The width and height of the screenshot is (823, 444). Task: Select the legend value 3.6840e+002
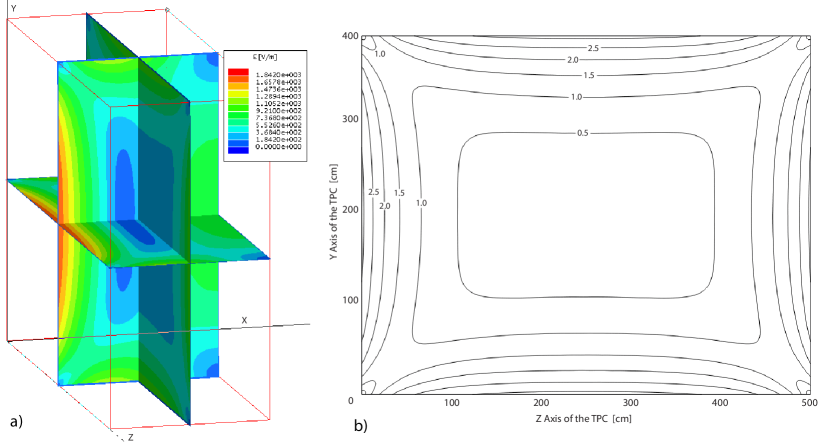point(279,132)
